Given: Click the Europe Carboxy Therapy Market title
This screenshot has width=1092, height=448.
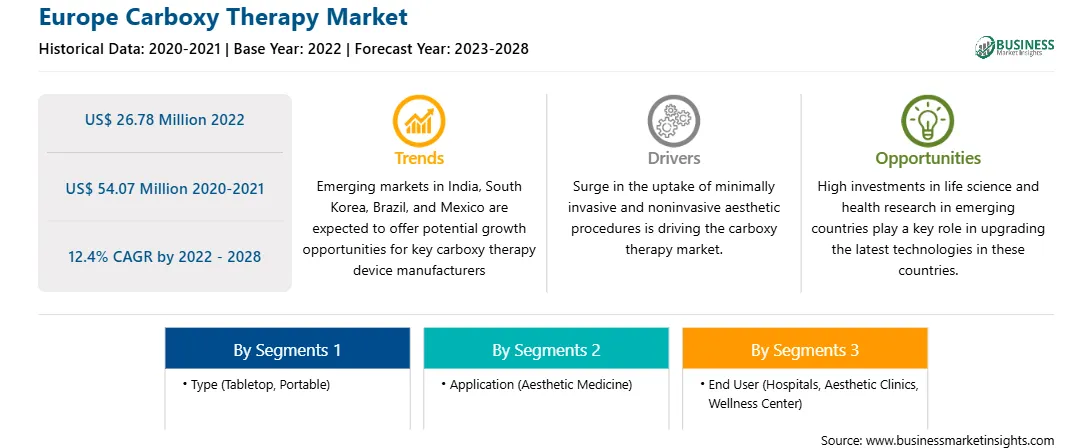Looking at the screenshot, I should click(224, 17).
